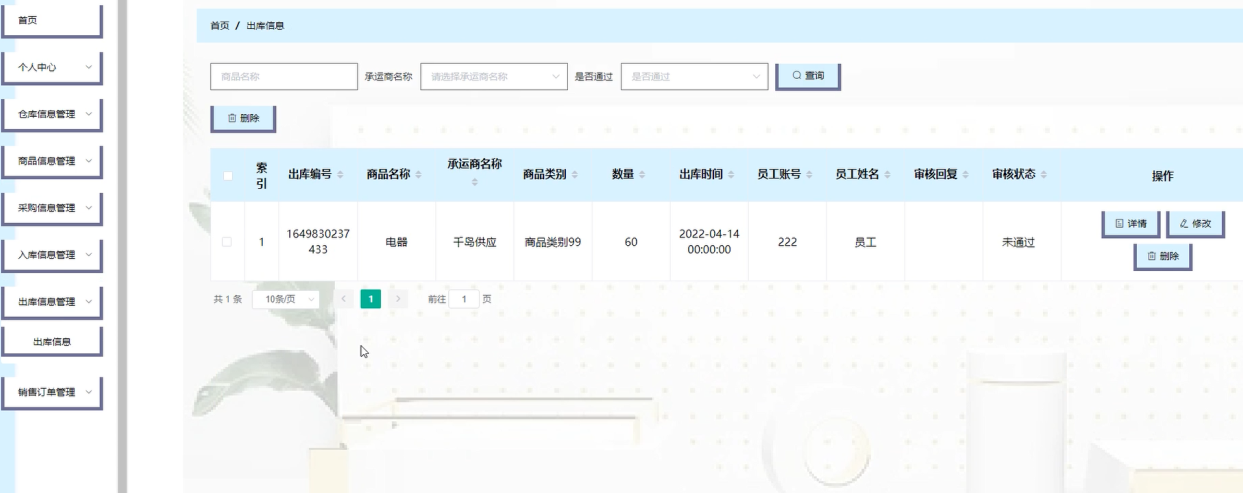This screenshot has width=1243, height=493.
Task: Click the 查询 search button
Action: coord(808,76)
